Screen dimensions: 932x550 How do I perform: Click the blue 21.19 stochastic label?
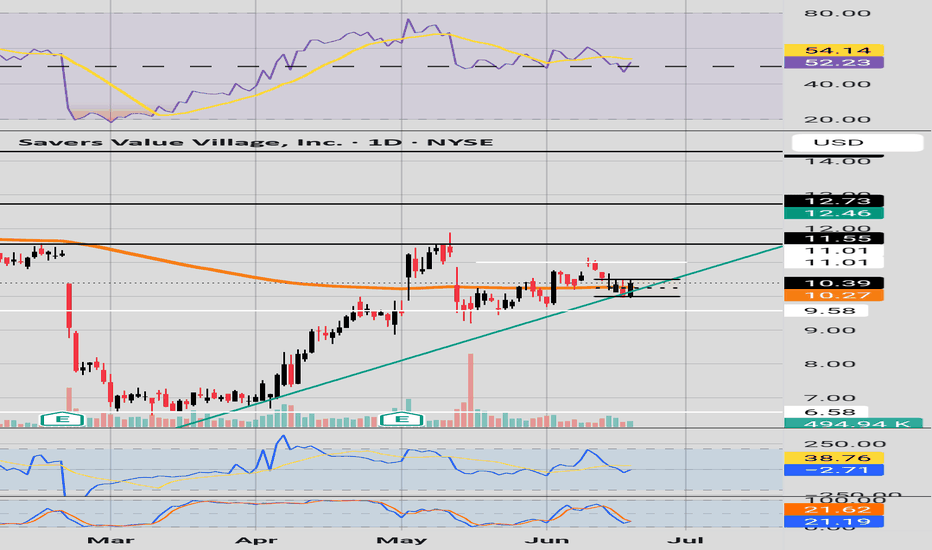834,521
